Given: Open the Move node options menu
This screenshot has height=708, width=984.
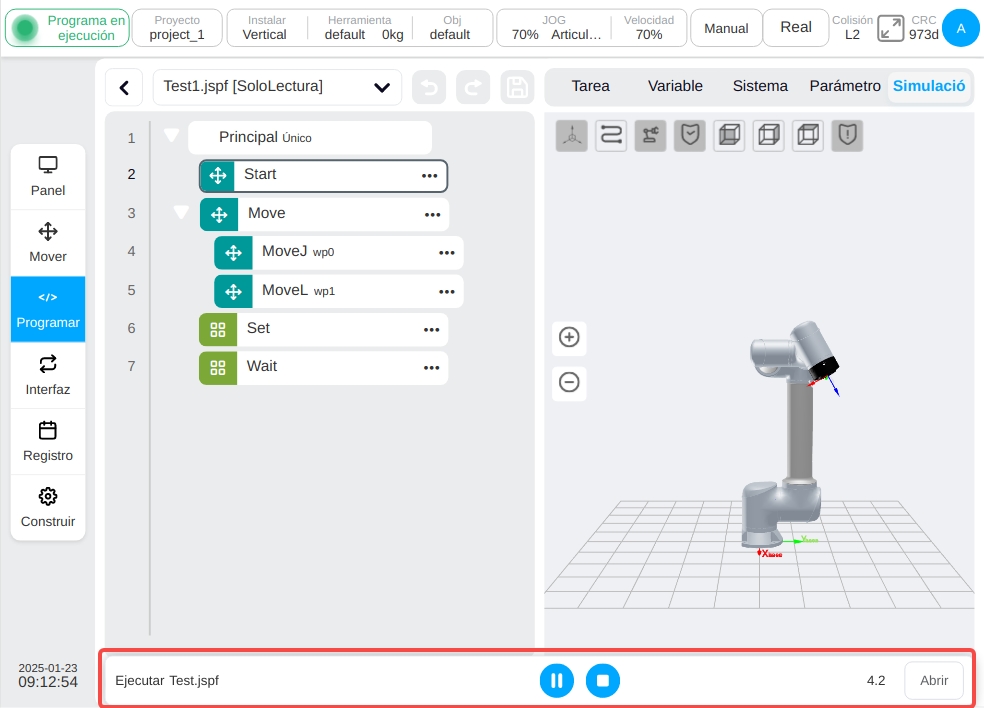Looking at the screenshot, I should tap(432, 215).
